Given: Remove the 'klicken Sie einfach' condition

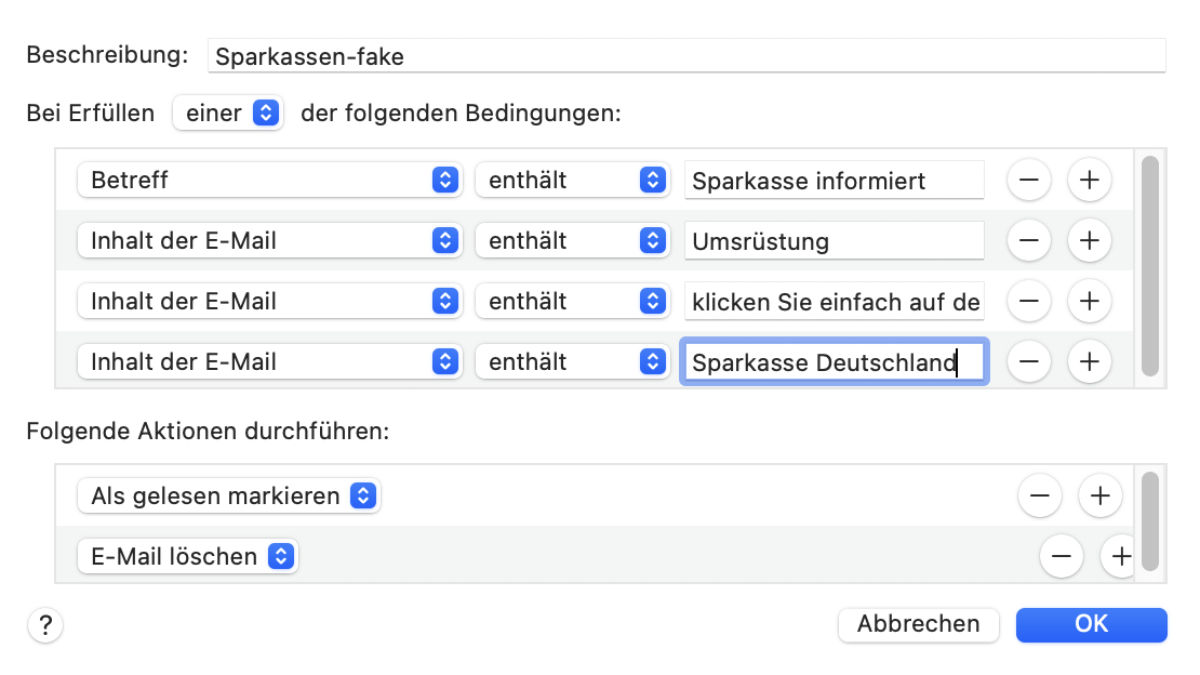Looking at the screenshot, I should [1029, 301].
